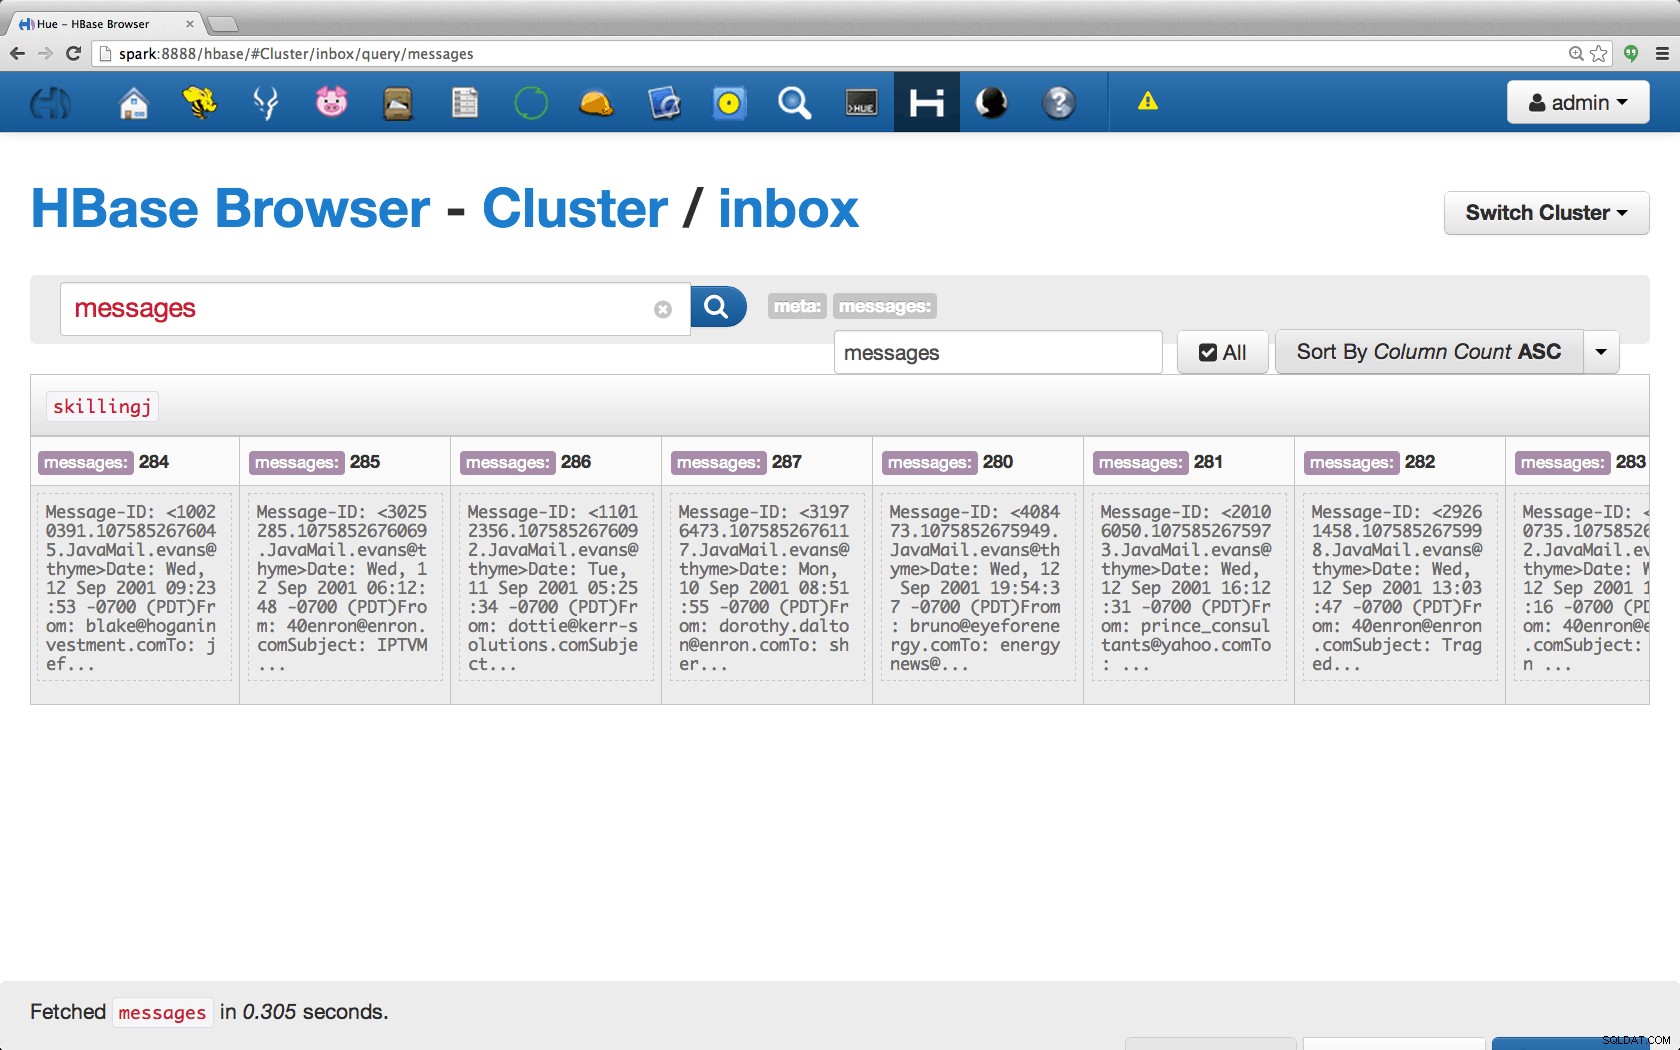Screen dimensions: 1680x1050
Task: Toggle the messages: column family filter
Action: point(885,306)
